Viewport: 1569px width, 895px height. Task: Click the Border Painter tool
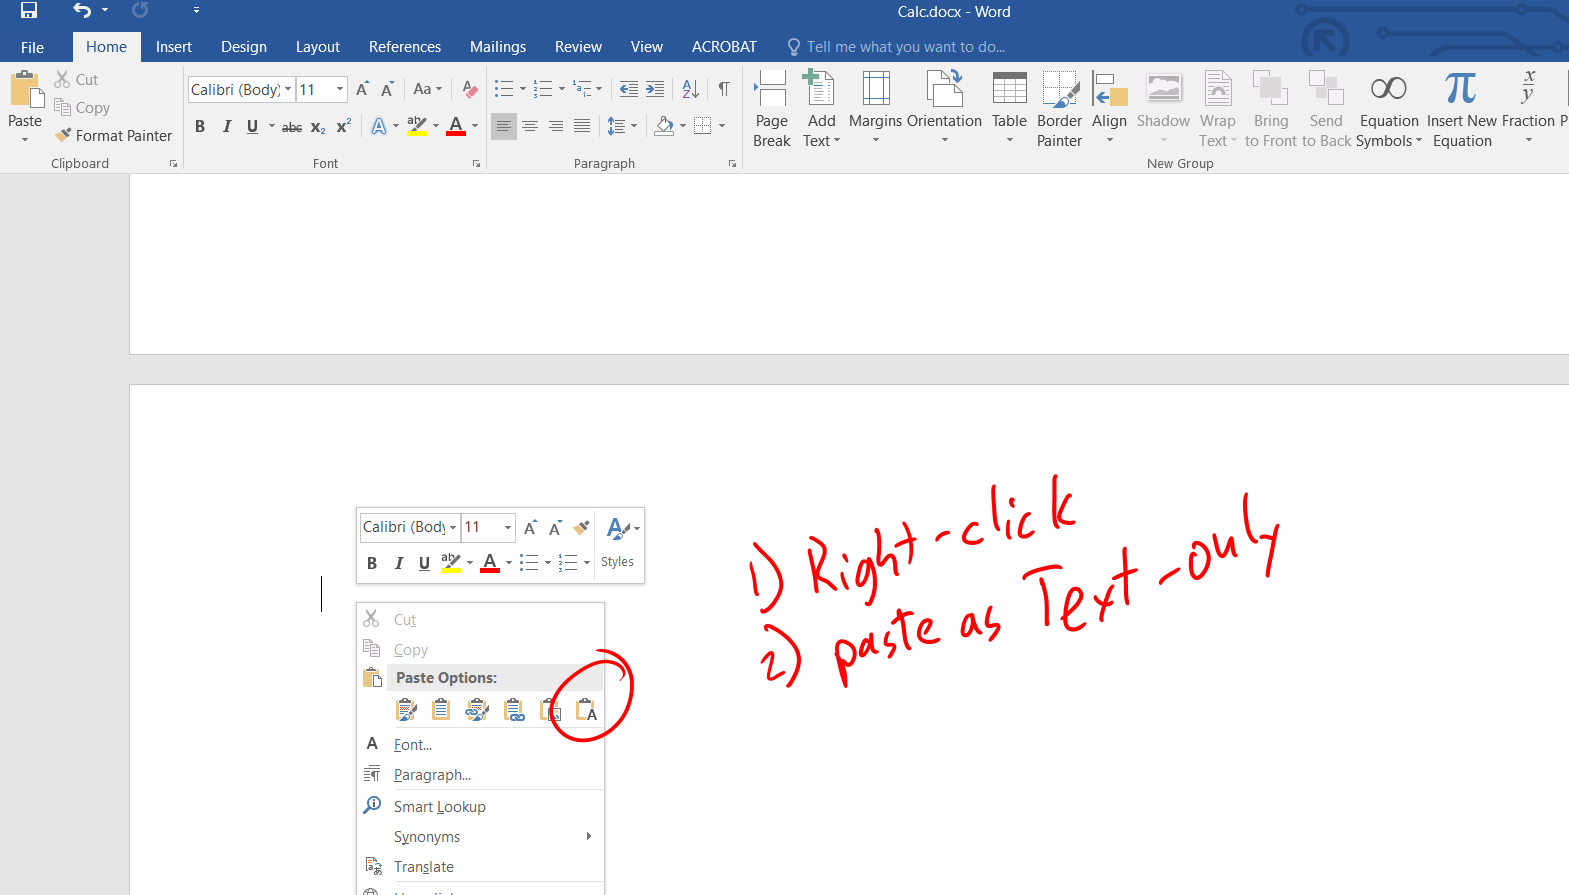[x=1059, y=110]
